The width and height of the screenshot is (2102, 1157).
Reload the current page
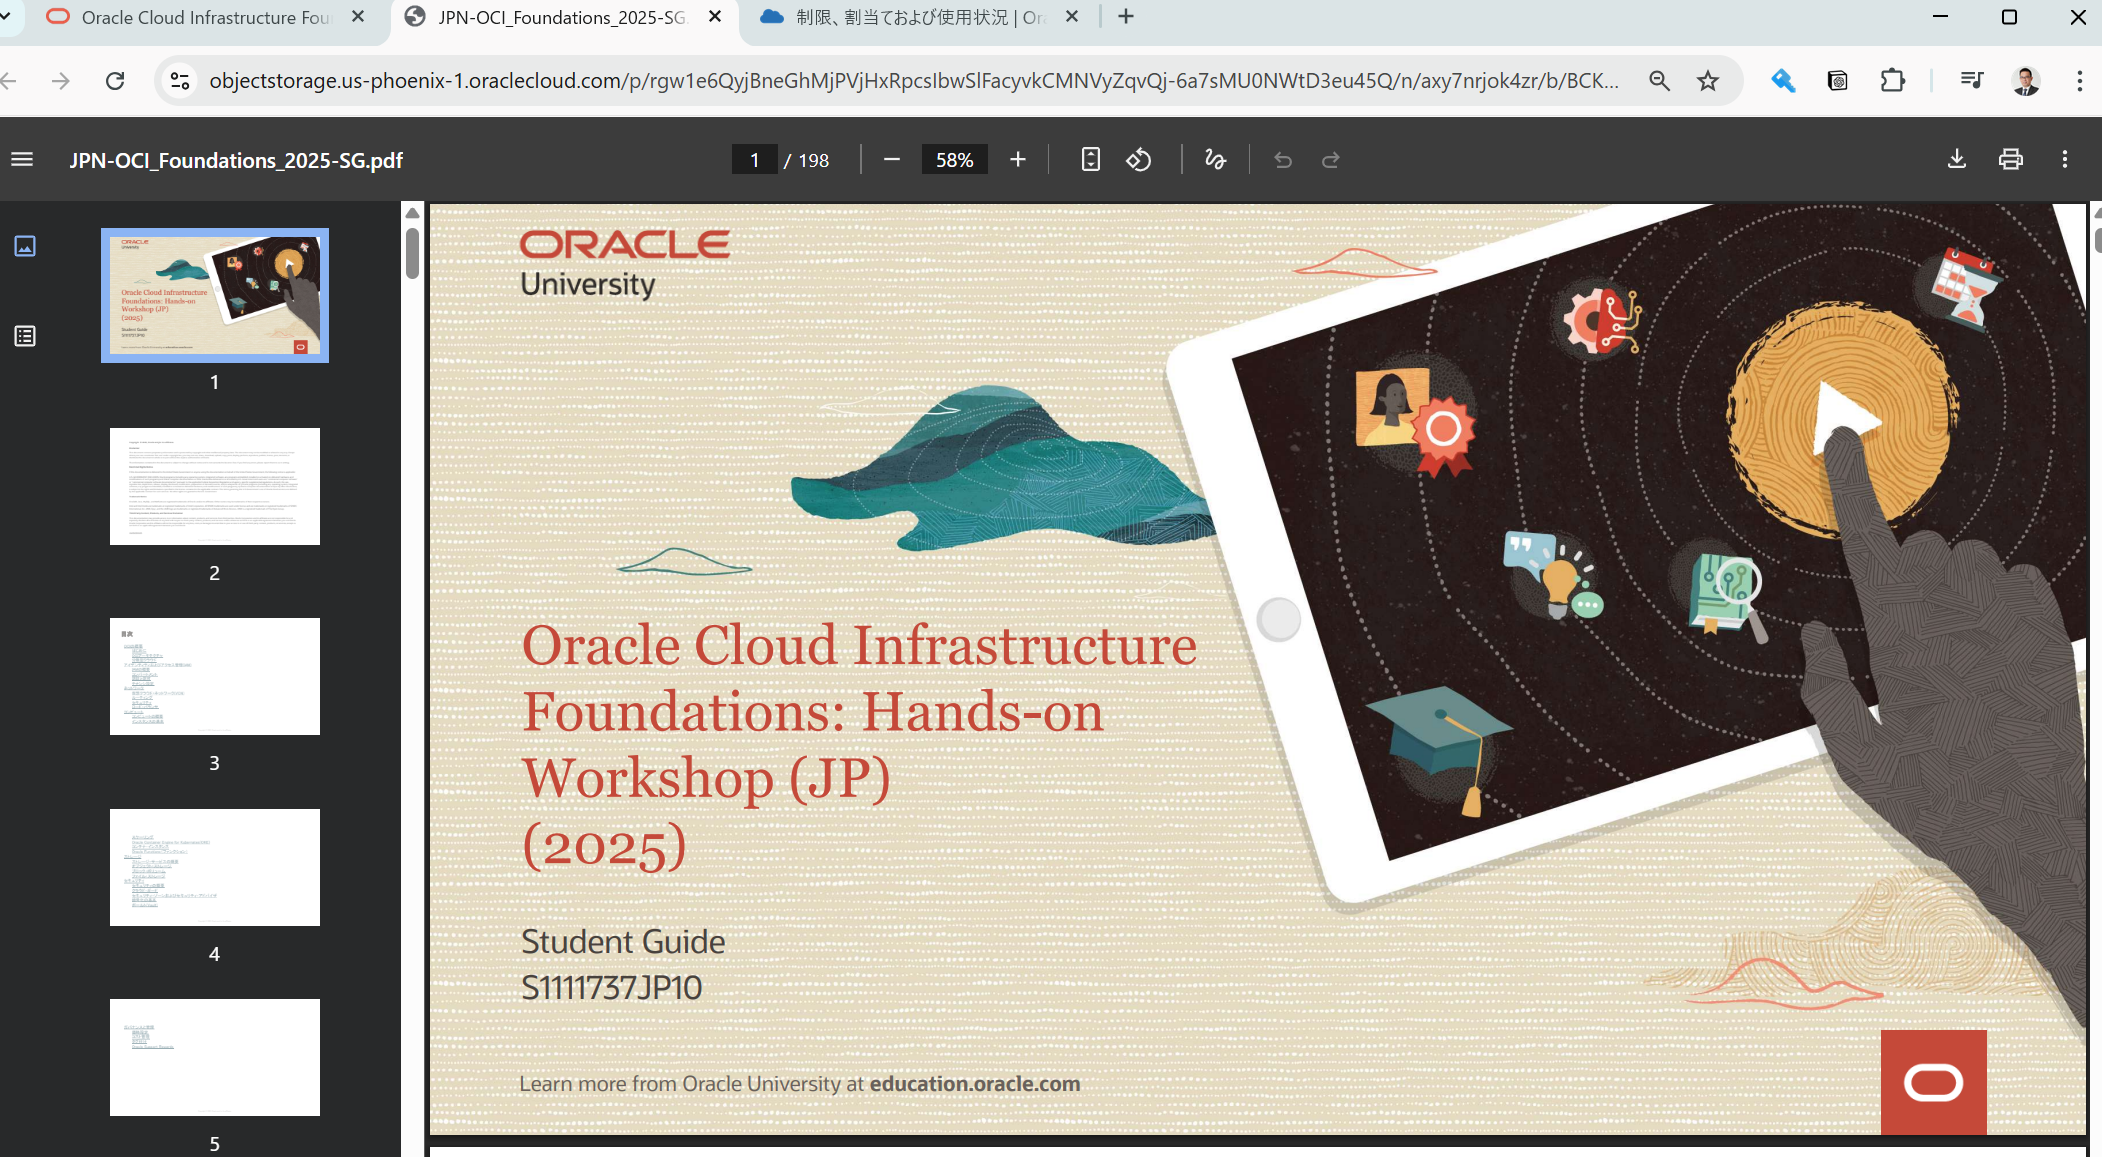pos(115,81)
